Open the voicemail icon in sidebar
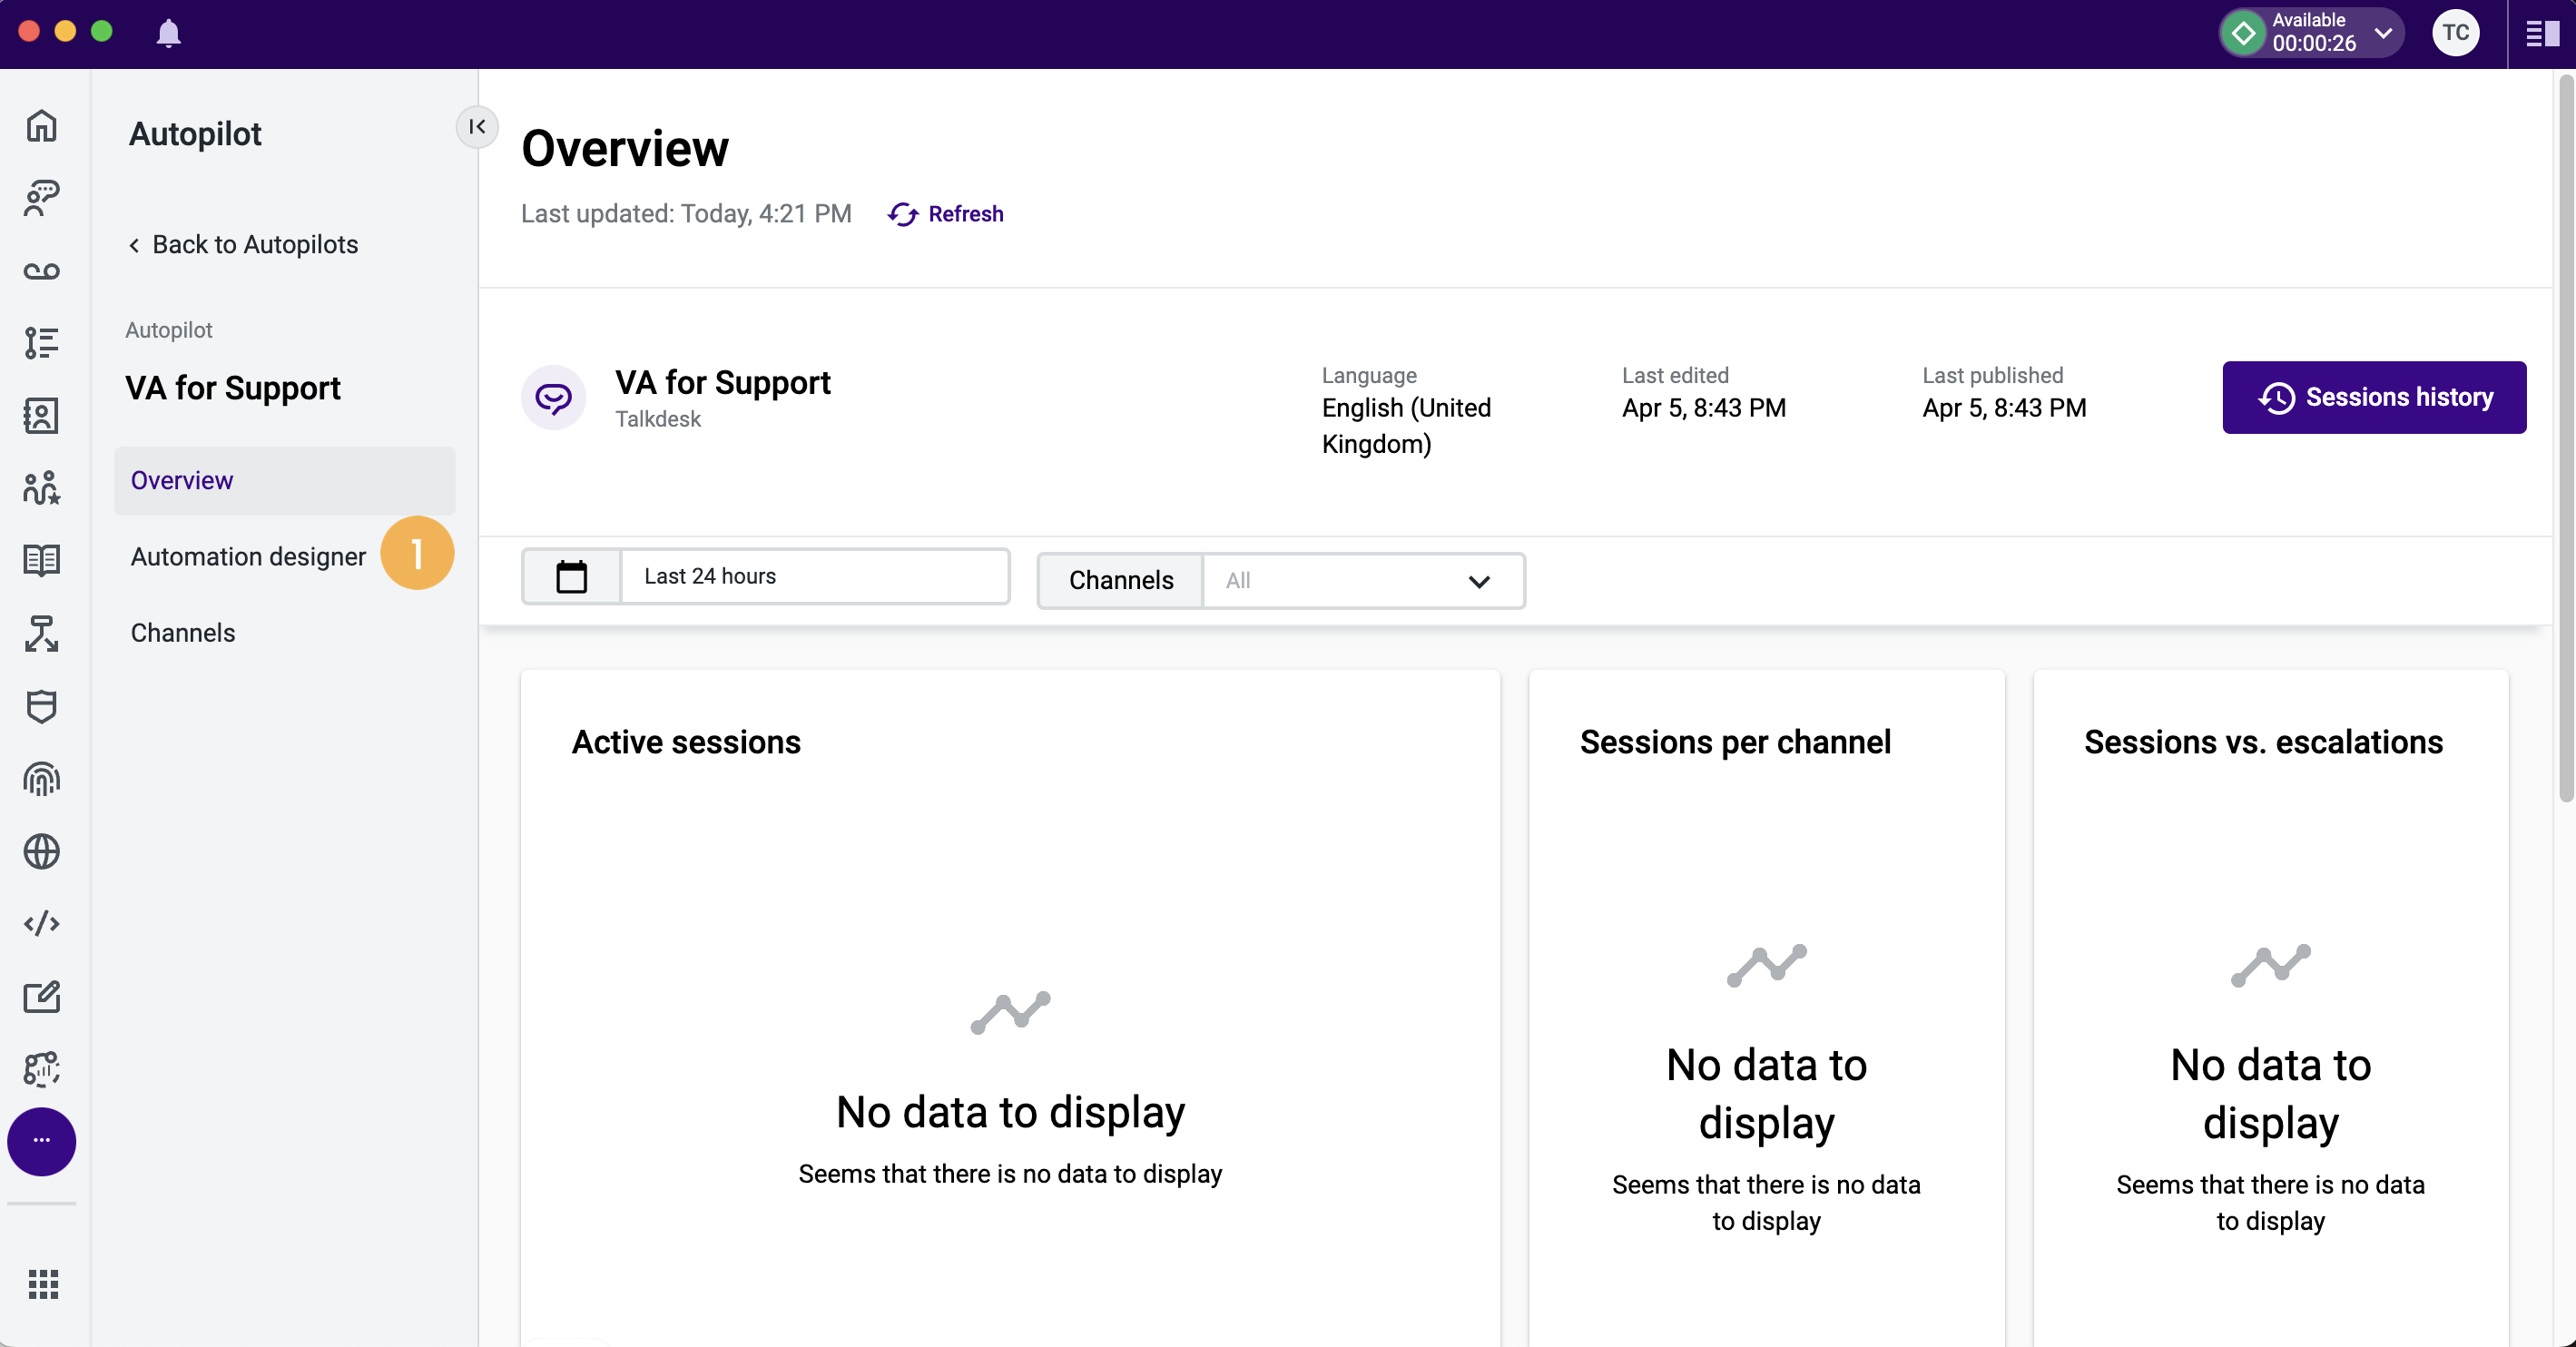 pyautogui.click(x=41, y=271)
